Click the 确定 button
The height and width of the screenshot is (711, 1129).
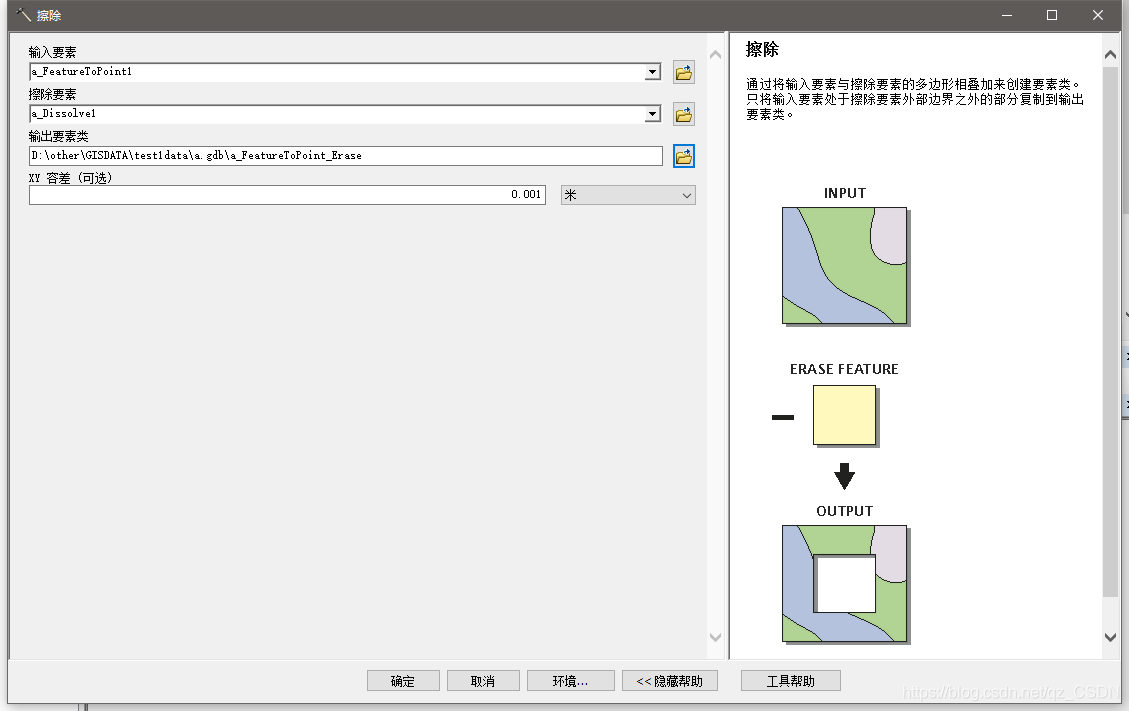[402, 680]
